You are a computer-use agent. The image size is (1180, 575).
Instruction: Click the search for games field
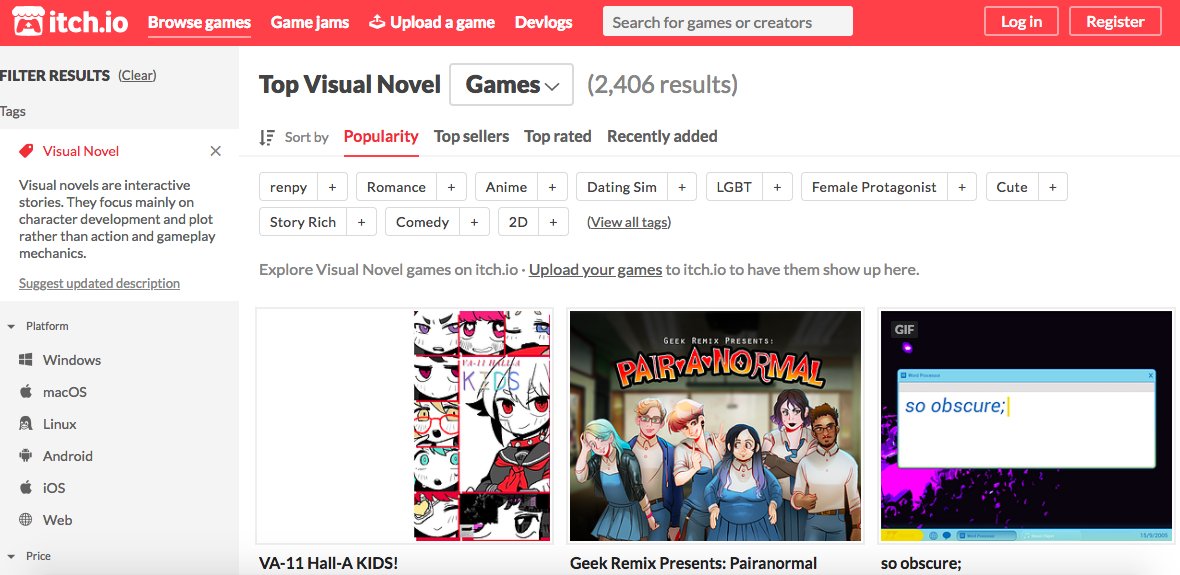pos(728,22)
